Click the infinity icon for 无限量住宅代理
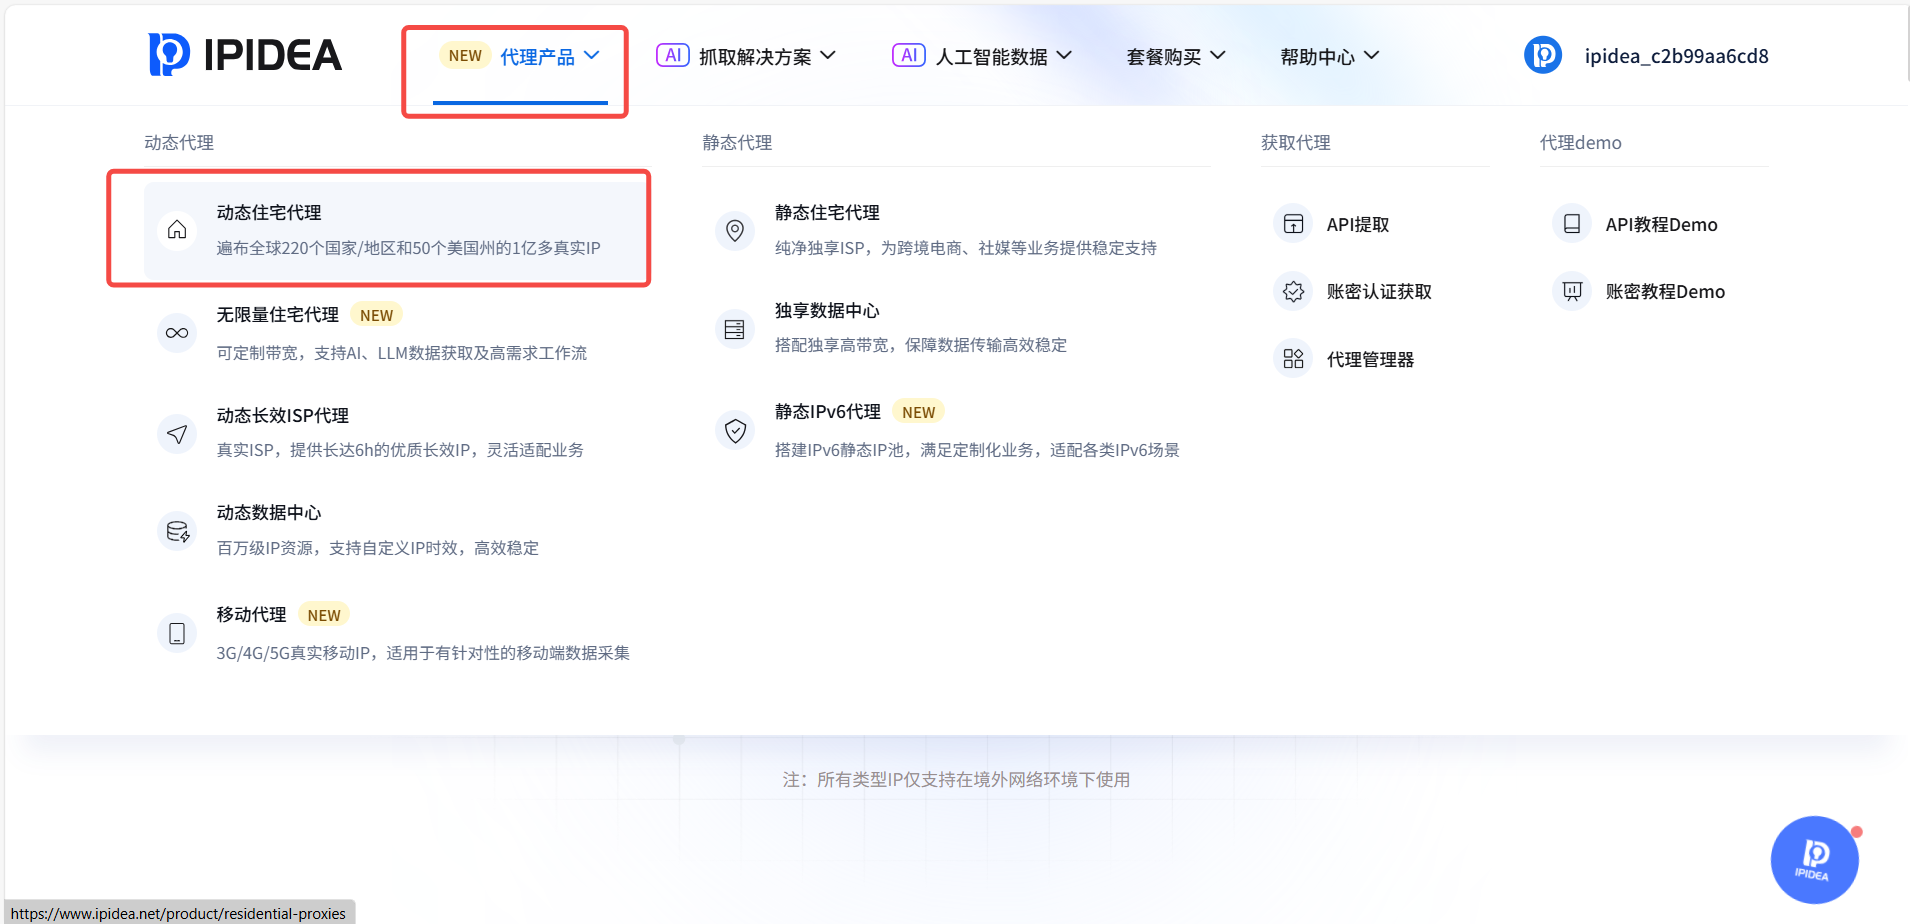This screenshot has height=924, width=1910. [x=177, y=333]
